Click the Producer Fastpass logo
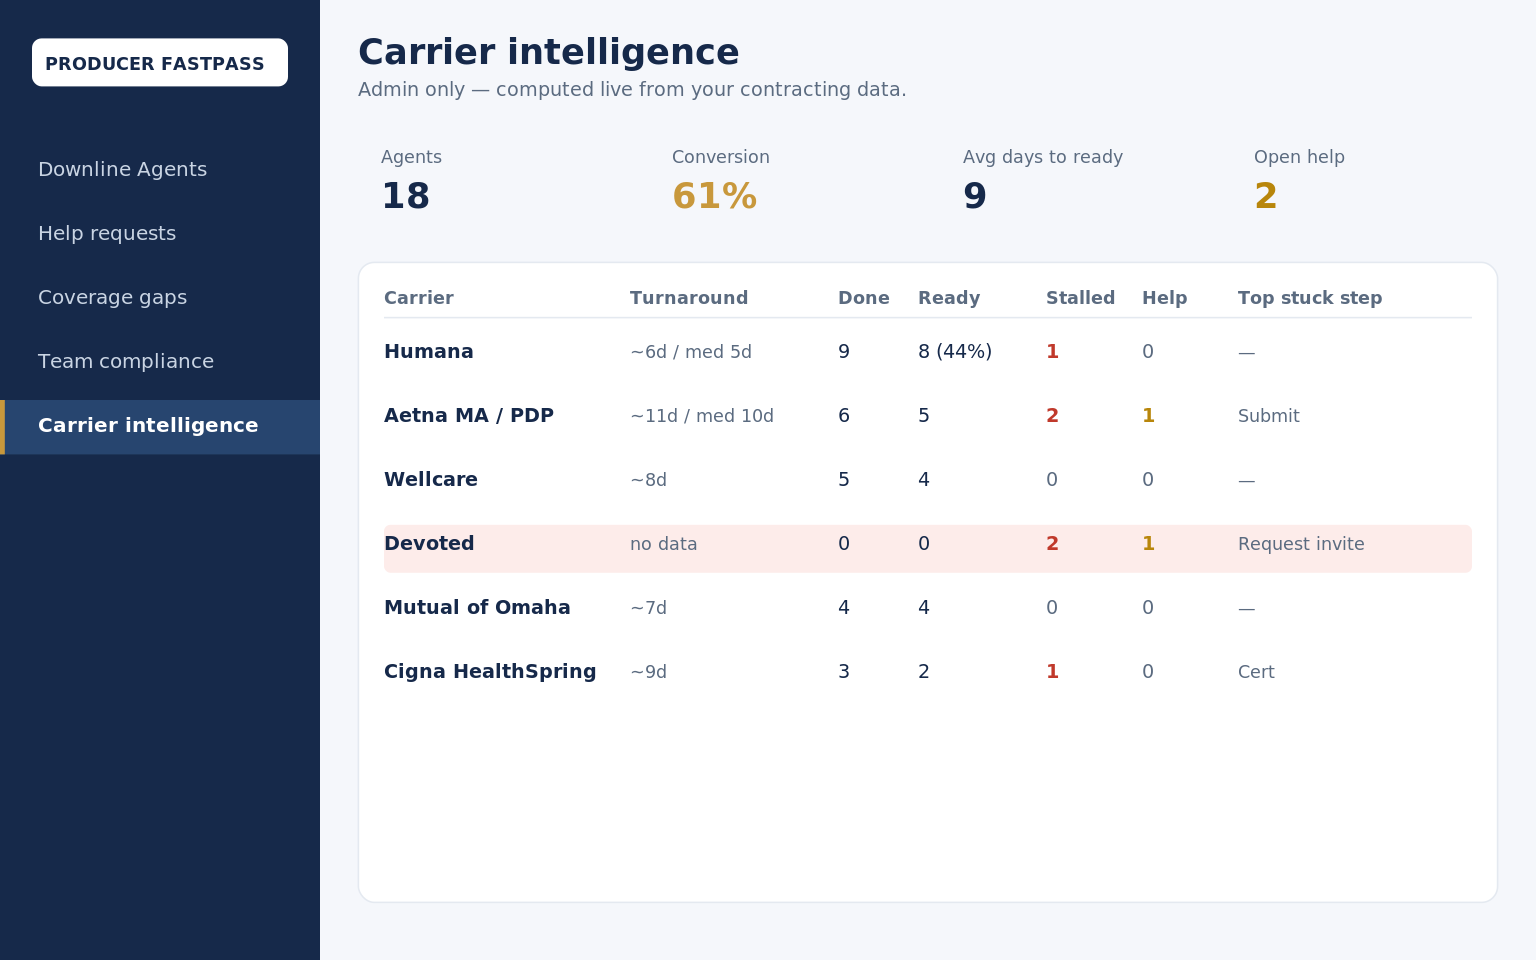1536x960 pixels. (160, 63)
